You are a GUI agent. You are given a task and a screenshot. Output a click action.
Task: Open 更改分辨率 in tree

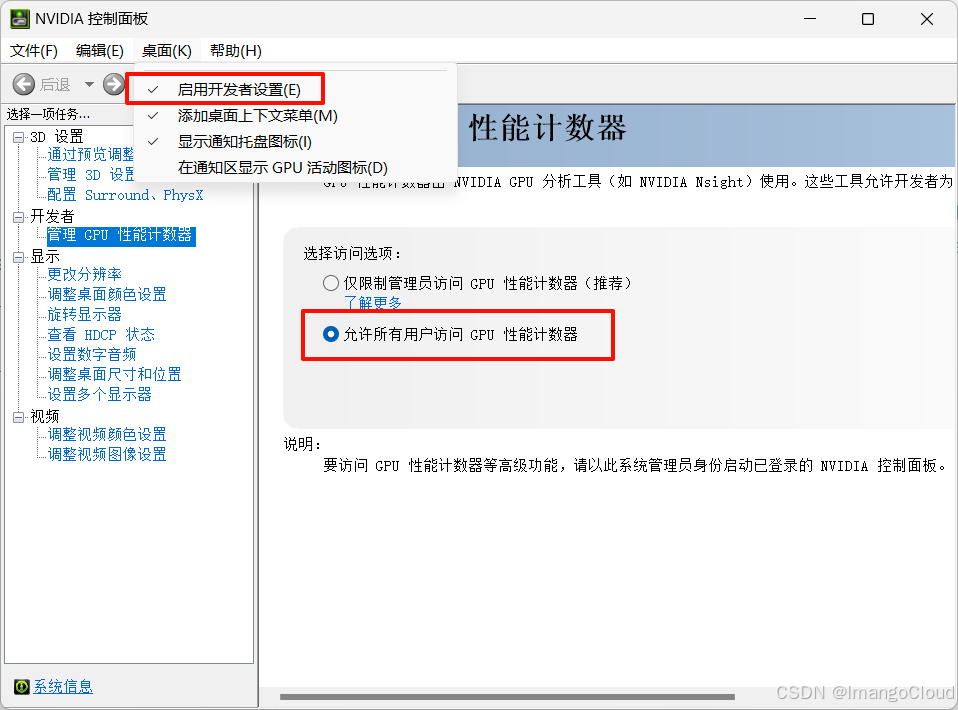pos(84,274)
